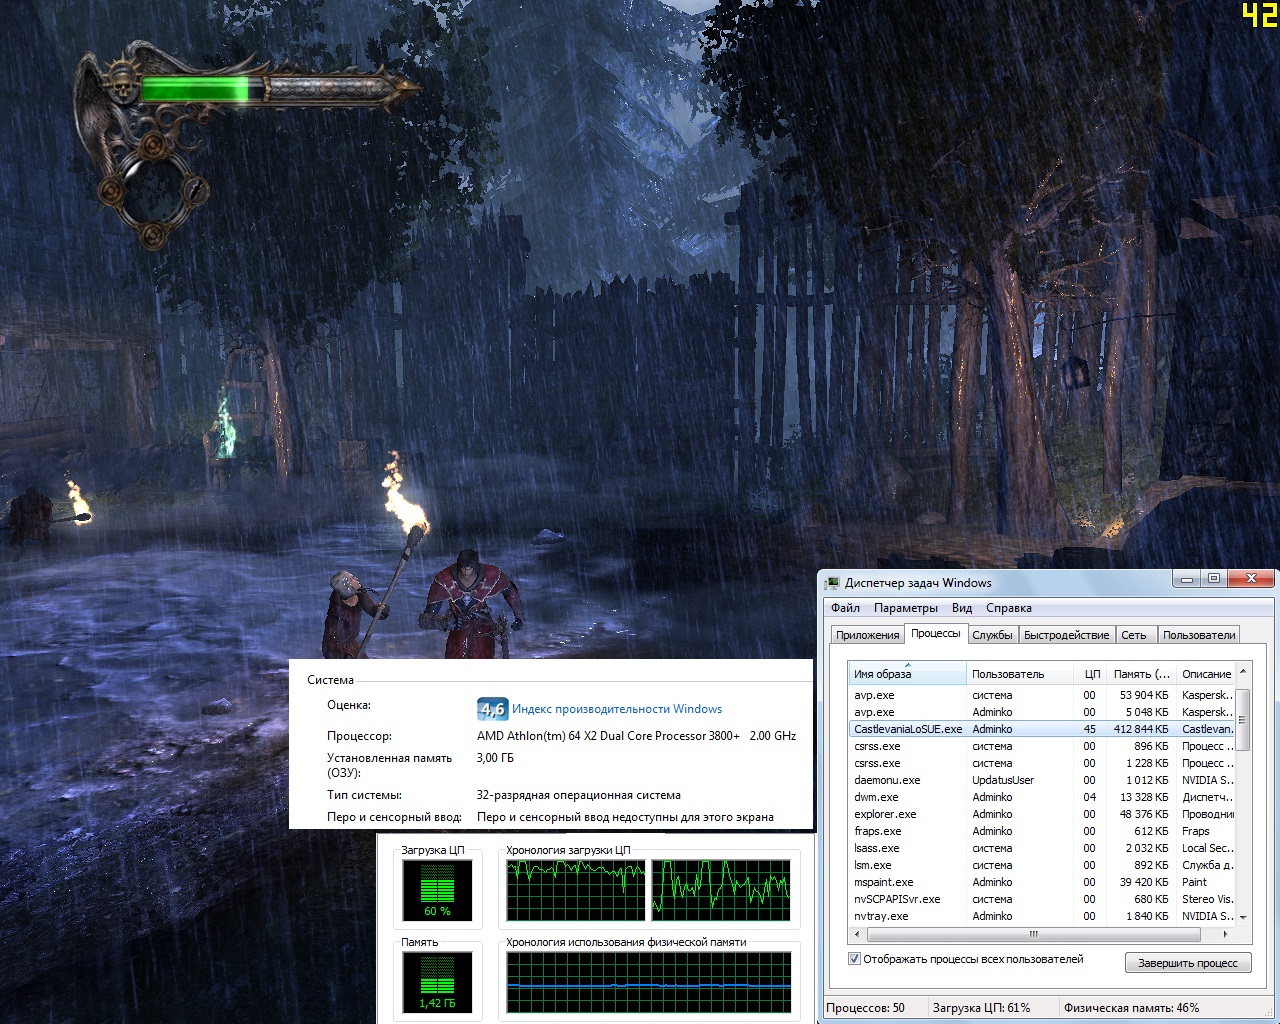Select the avp.exe row with 5 048 КБ
1280x1024 pixels.
click(x=1042, y=712)
